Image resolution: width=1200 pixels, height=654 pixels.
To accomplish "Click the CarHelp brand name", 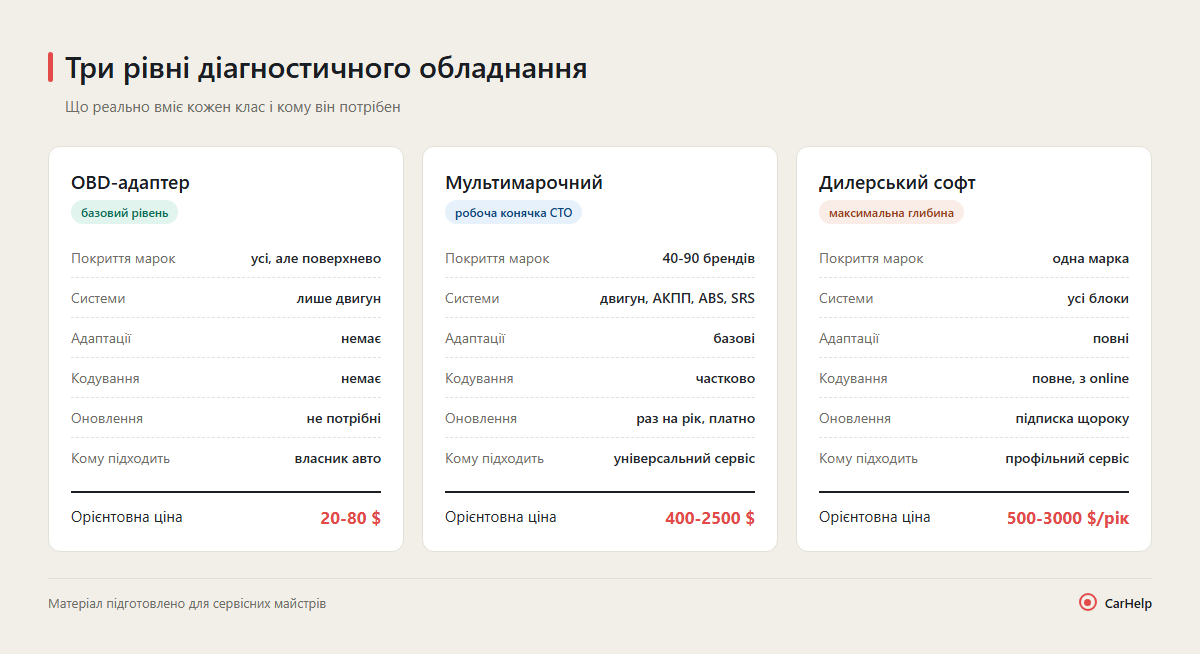I will click(x=1128, y=603).
